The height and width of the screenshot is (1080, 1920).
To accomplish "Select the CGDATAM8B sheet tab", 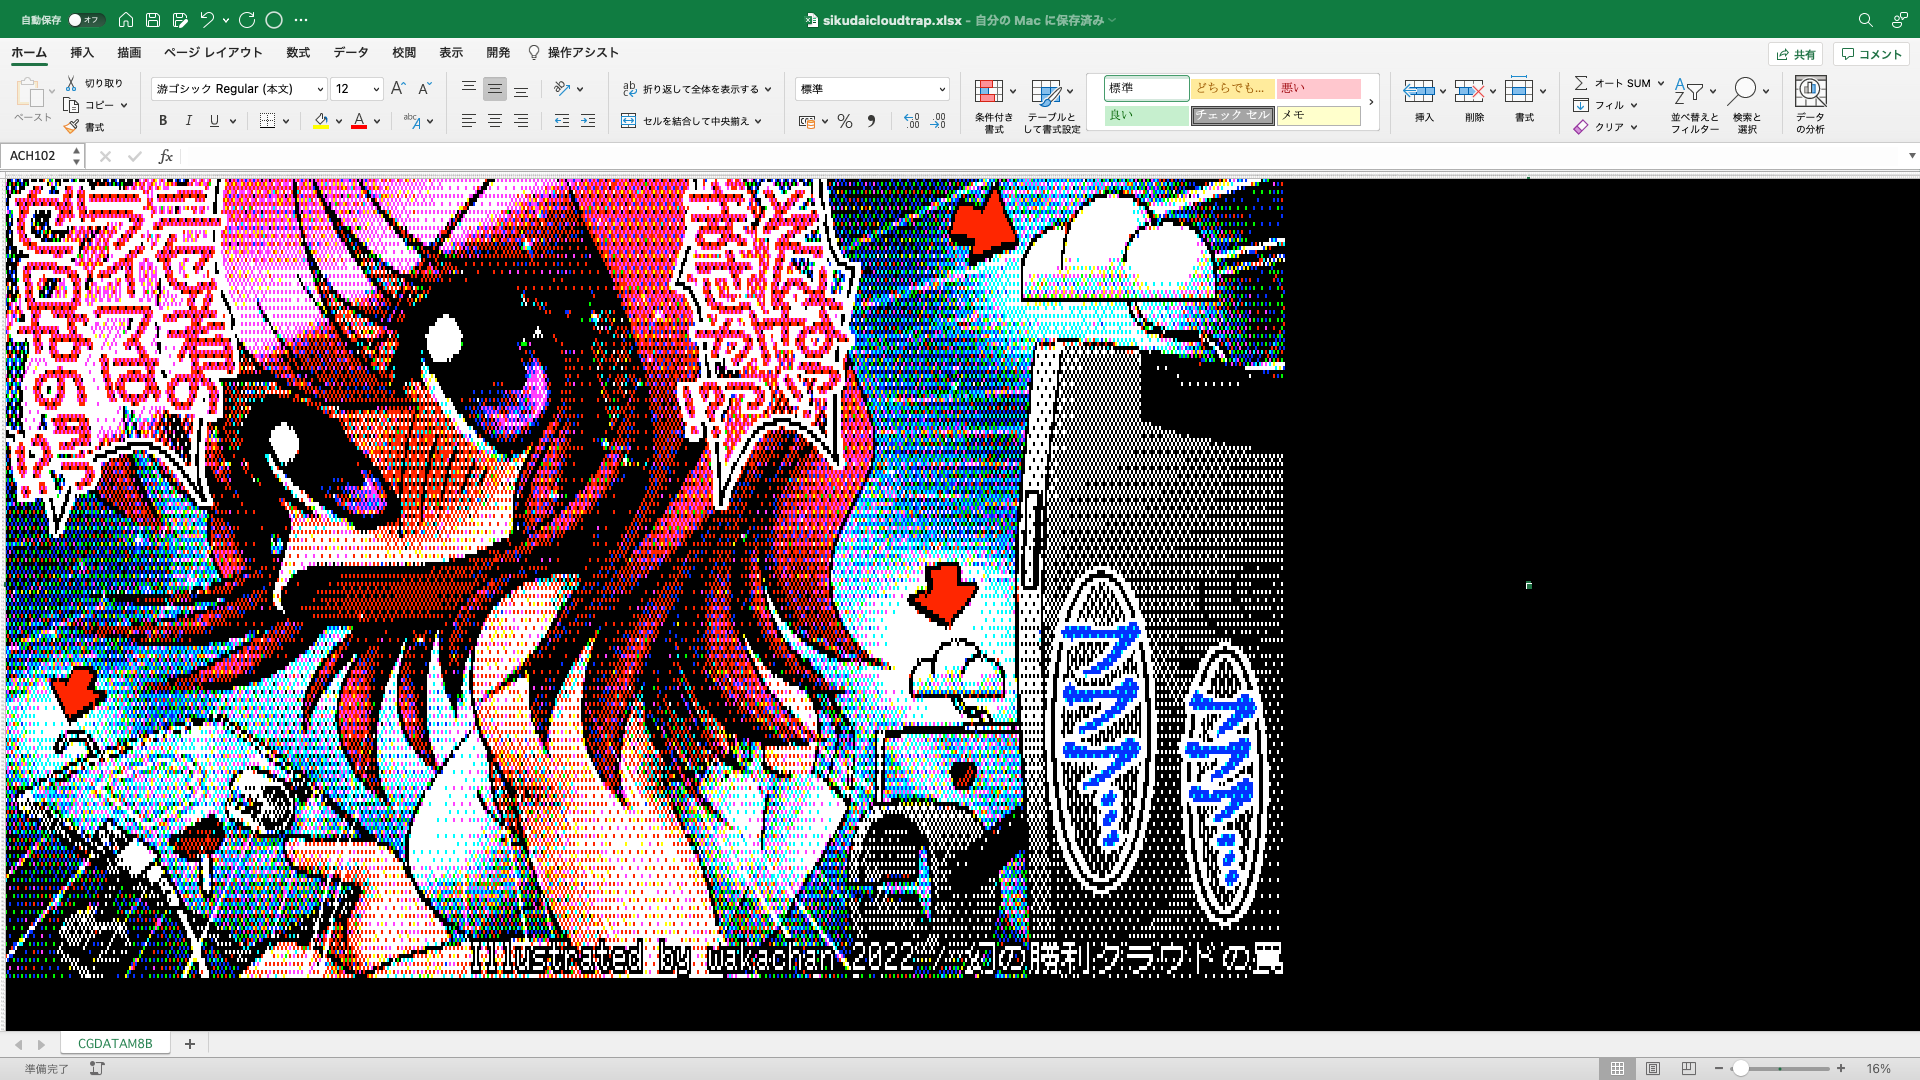I will [115, 1044].
